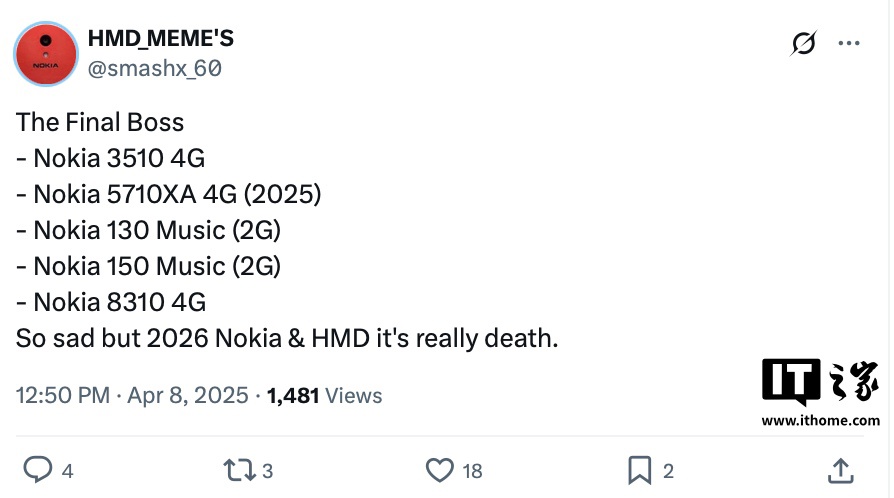894x498 pixels.
Task: Expand the three-dot more options menu
Action: click(848, 44)
